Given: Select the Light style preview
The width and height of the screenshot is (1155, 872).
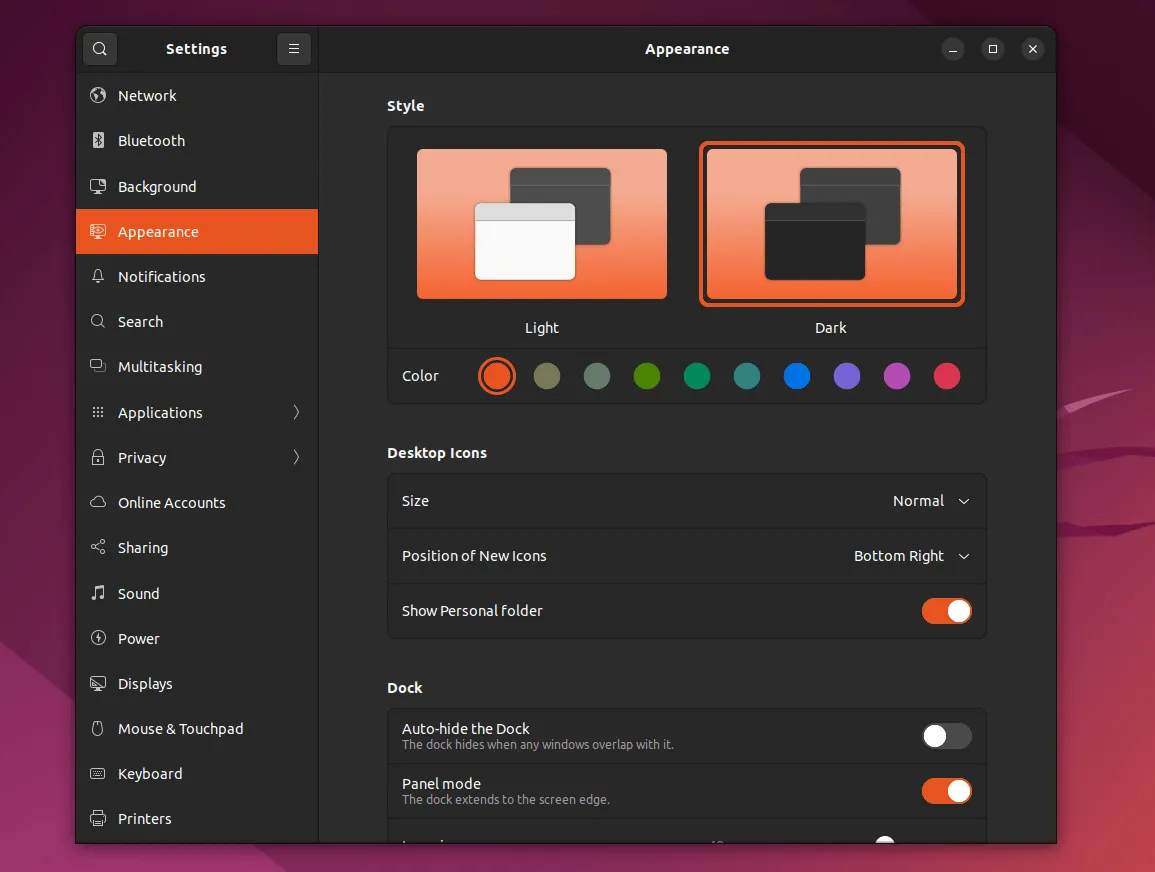Looking at the screenshot, I should [541, 223].
